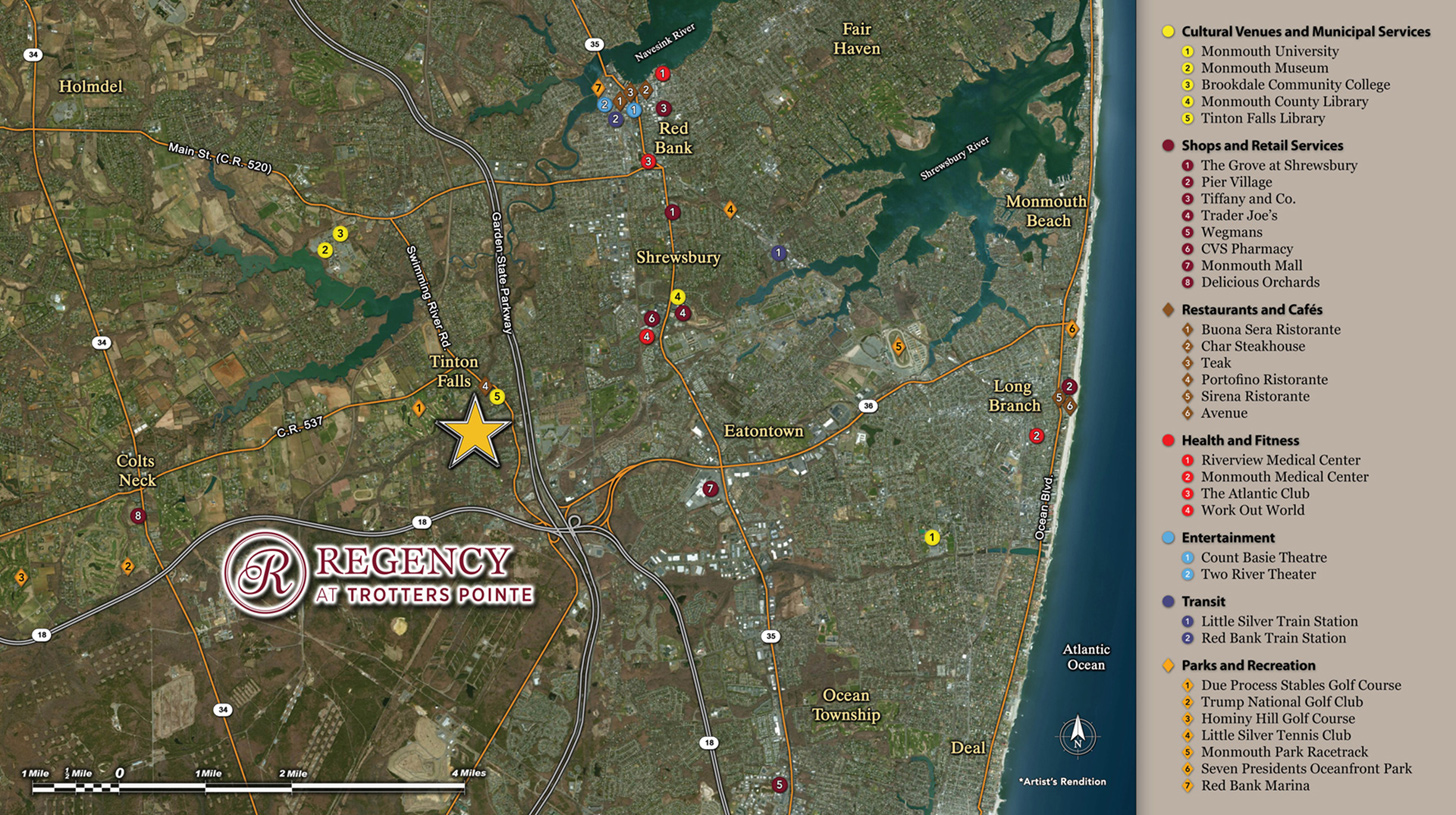The width and height of the screenshot is (1456, 815).
Task: Select the Wegmans marker in Ocean Township
Action: click(x=780, y=785)
